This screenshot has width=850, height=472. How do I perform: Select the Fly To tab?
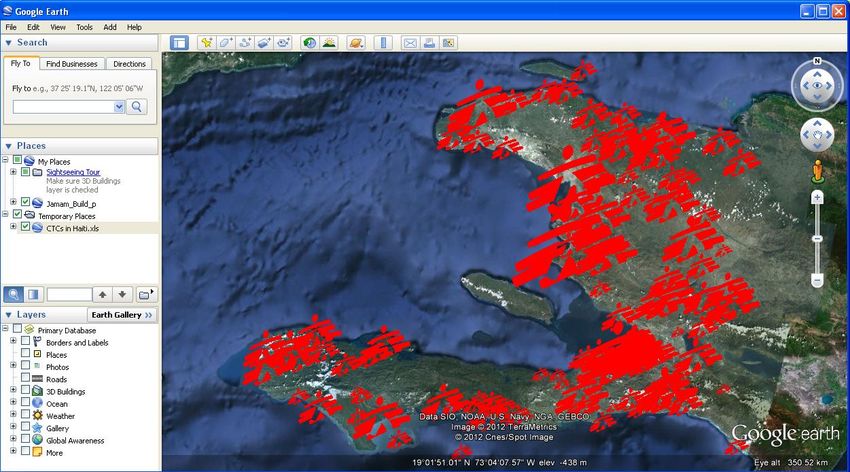point(21,63)
